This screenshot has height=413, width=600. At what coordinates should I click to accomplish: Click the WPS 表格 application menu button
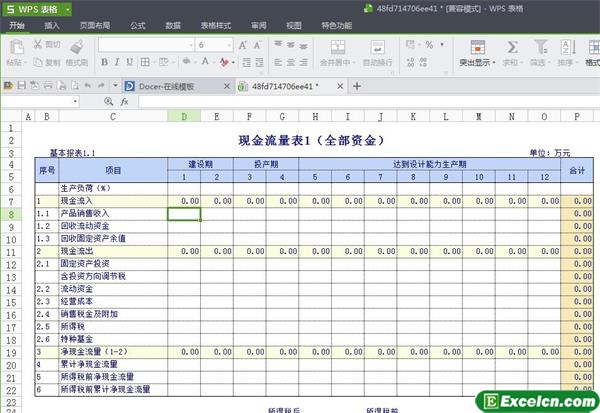pos(30,7)
